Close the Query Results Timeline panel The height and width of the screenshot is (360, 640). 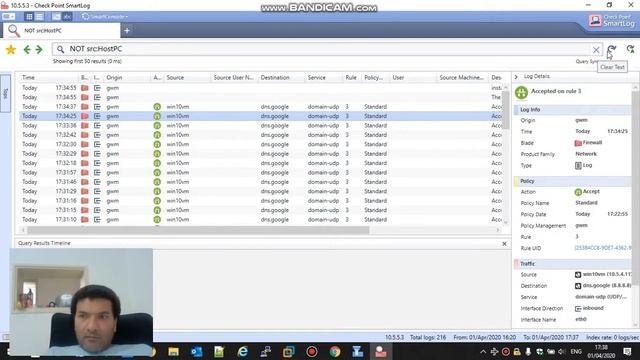point(504,244)
